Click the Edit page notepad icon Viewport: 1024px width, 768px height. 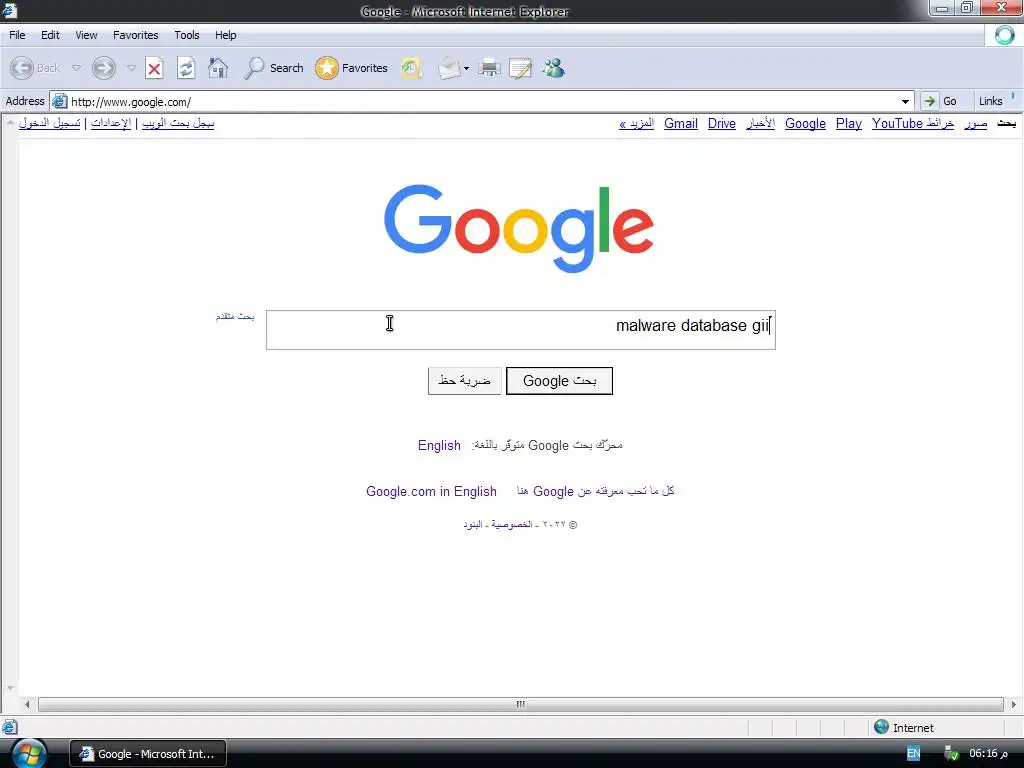coord(520,68)
